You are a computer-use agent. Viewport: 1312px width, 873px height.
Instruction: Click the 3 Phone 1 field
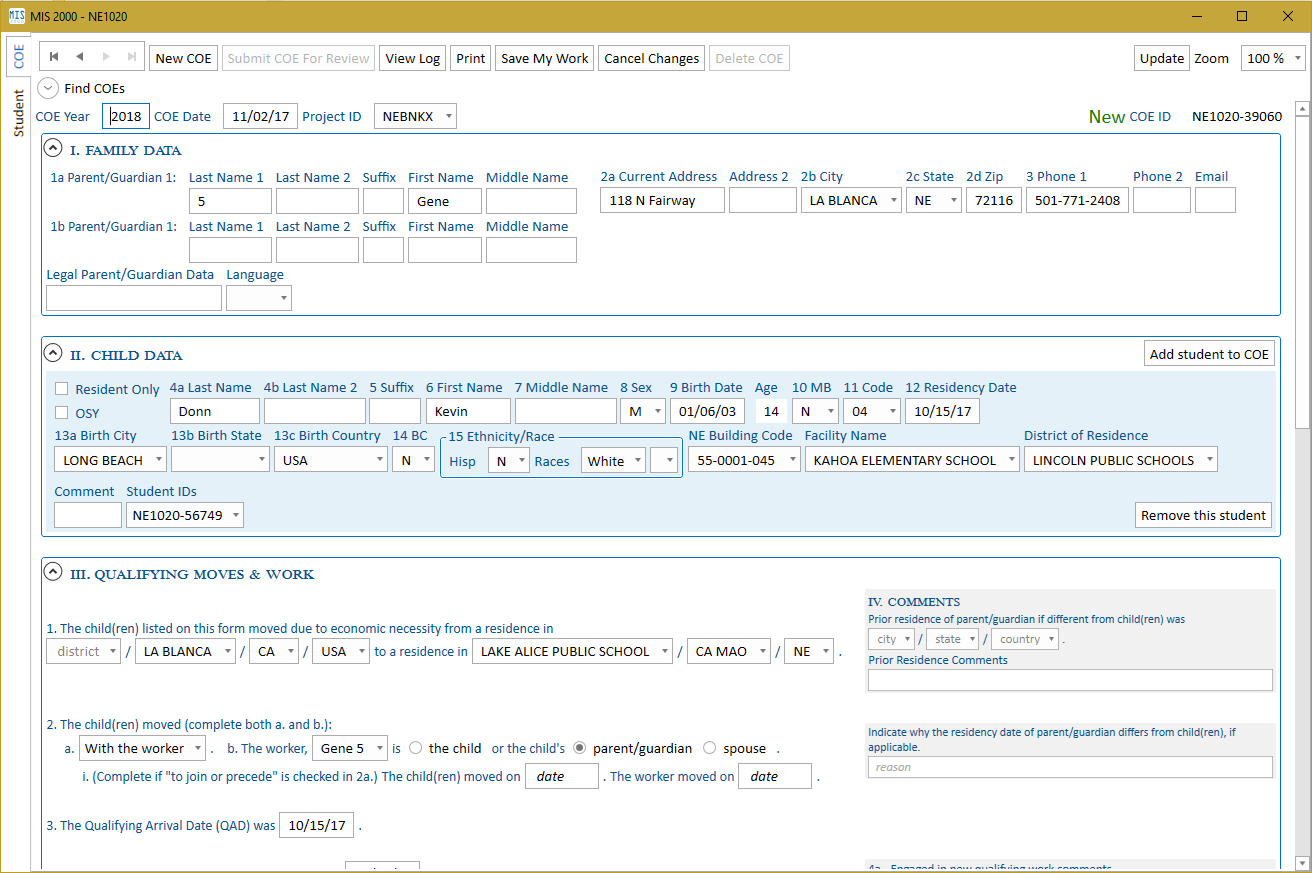pyautogui.click(x=1077, y=200)
